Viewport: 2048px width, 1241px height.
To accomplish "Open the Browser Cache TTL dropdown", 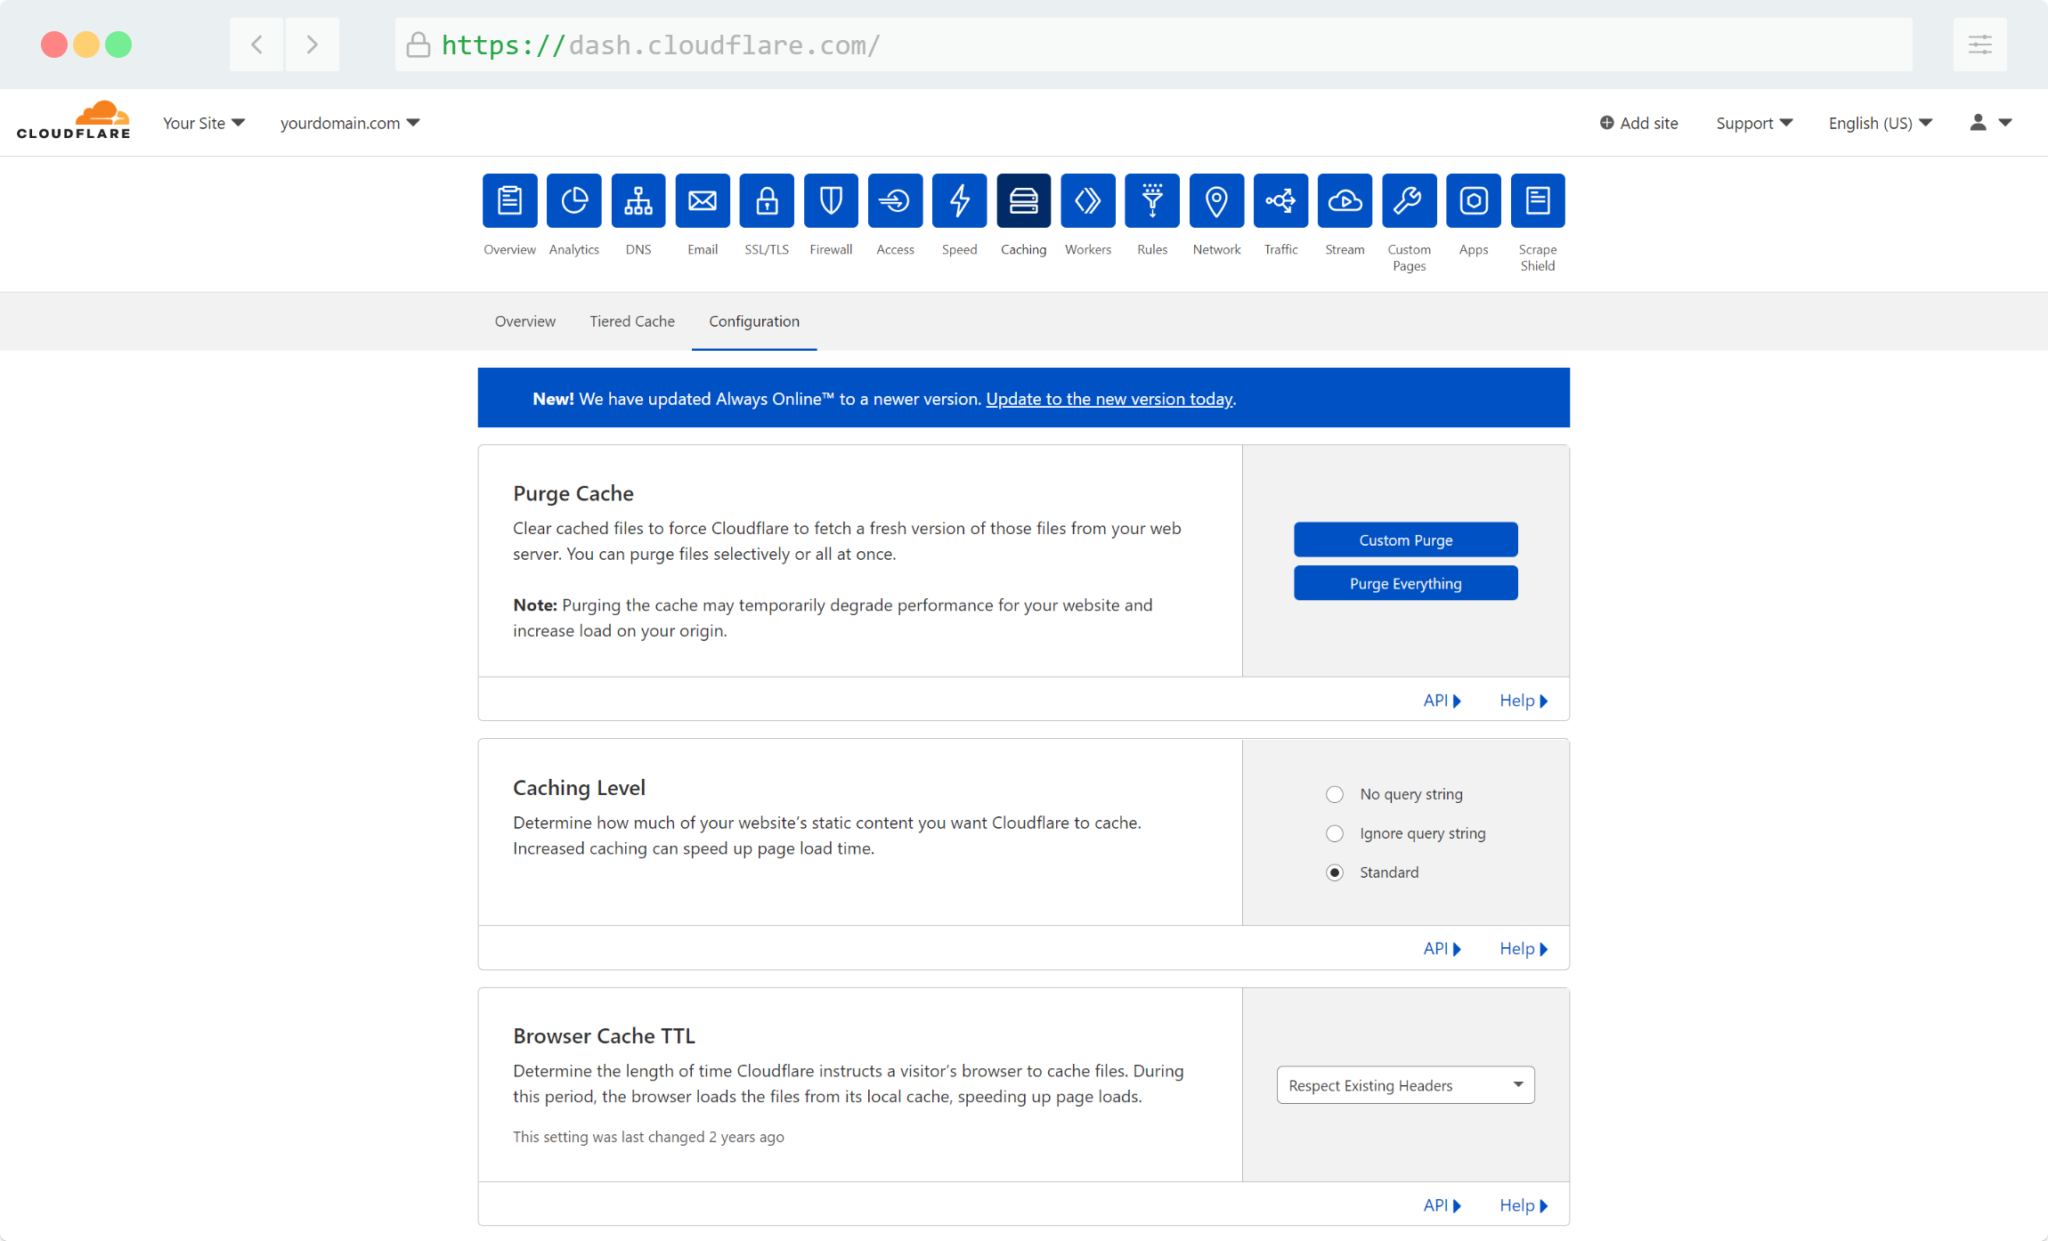I will click(x=1405, y=1085).
